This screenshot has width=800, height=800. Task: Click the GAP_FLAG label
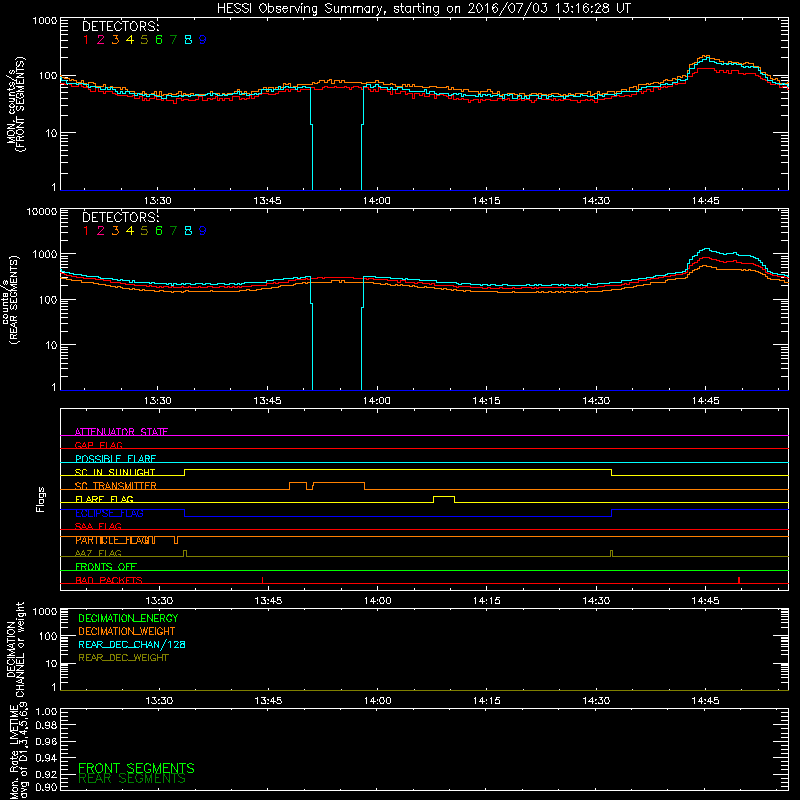[x=98, y=445]
